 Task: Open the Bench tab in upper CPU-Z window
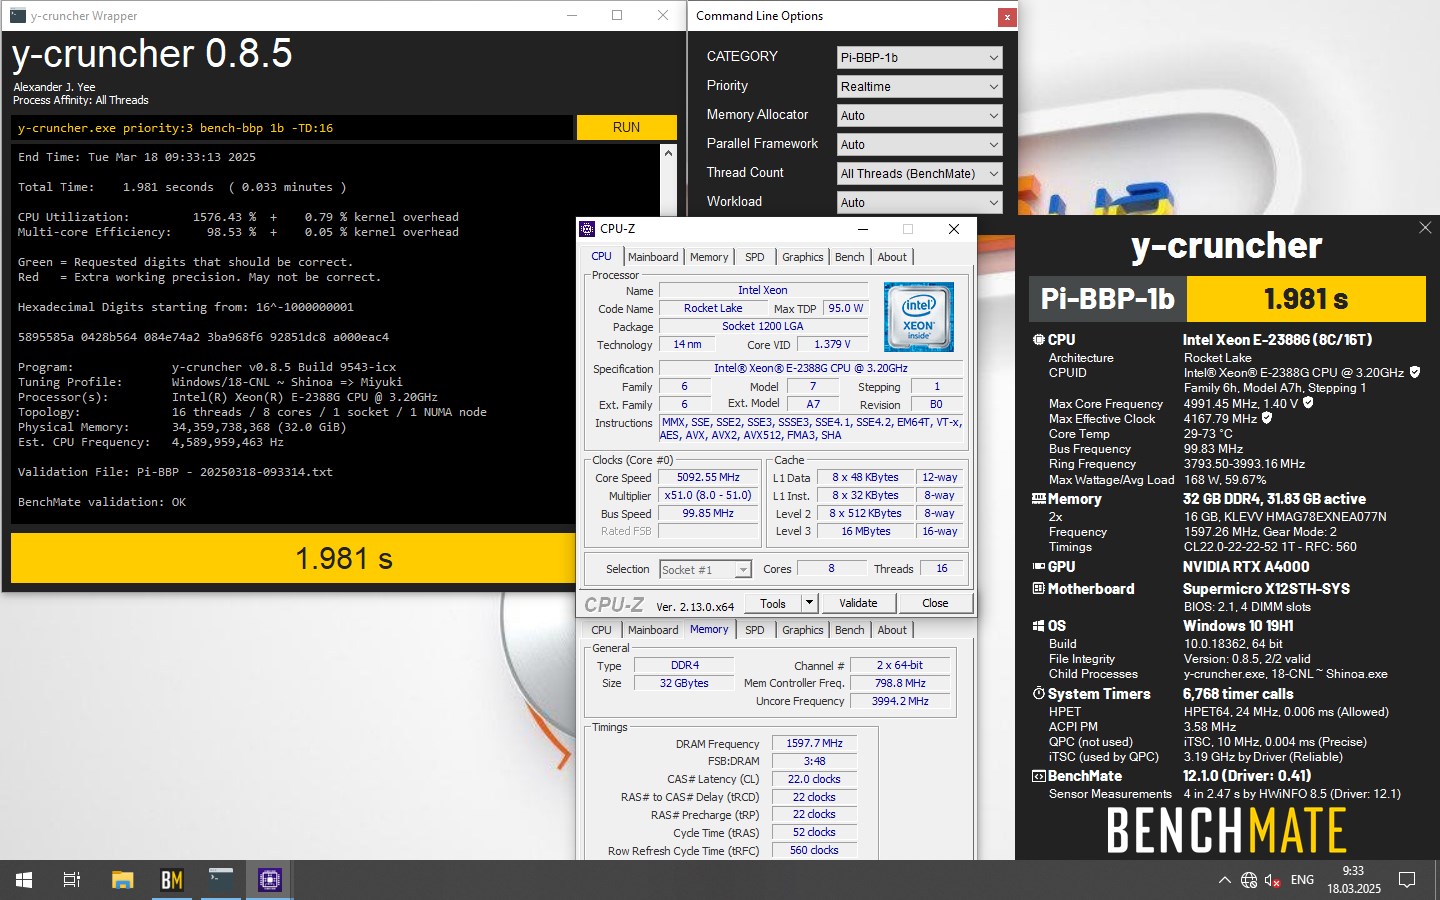pyautogui.click(x=849, y=257)
